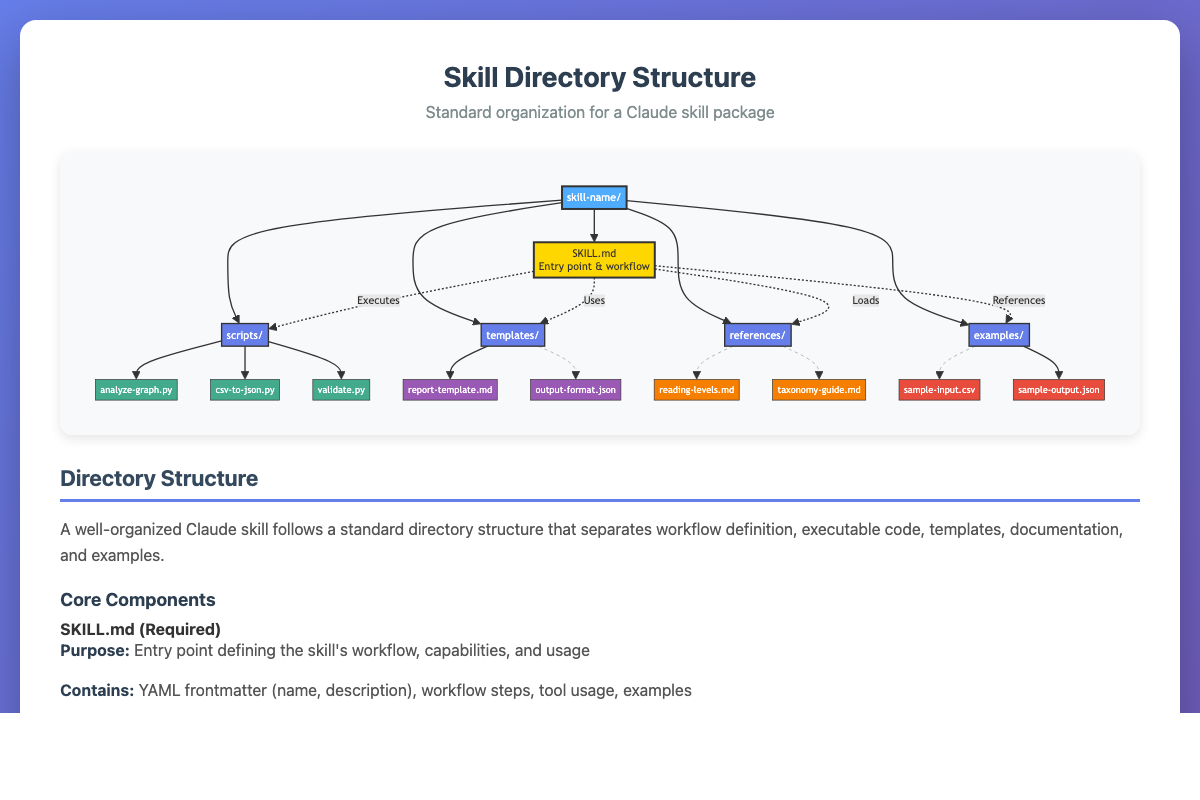Click the "Loads" edge label
The width and height of the screenshot is (1200, 800).
coord(865,300)
